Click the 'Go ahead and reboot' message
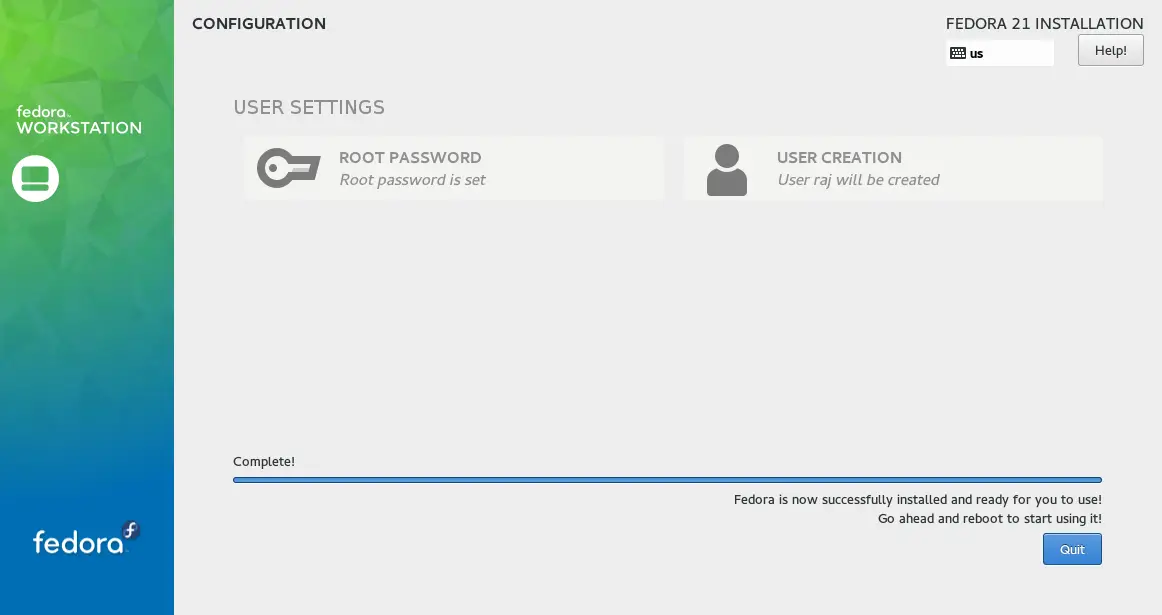The height and width of the screenshot is (615, 1162). coord(989,519)
